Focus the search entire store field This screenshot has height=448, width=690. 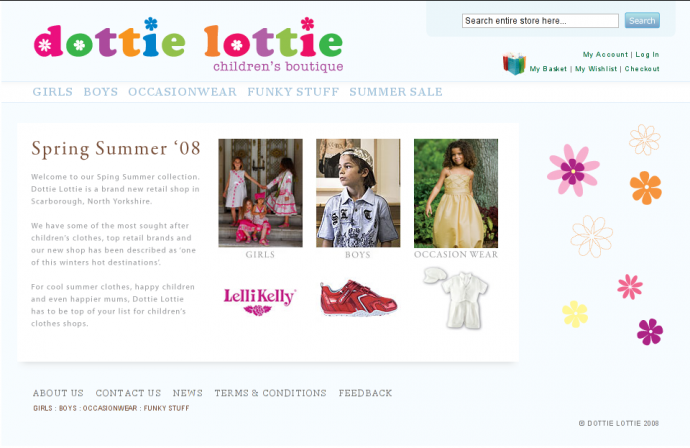(540, 21)
